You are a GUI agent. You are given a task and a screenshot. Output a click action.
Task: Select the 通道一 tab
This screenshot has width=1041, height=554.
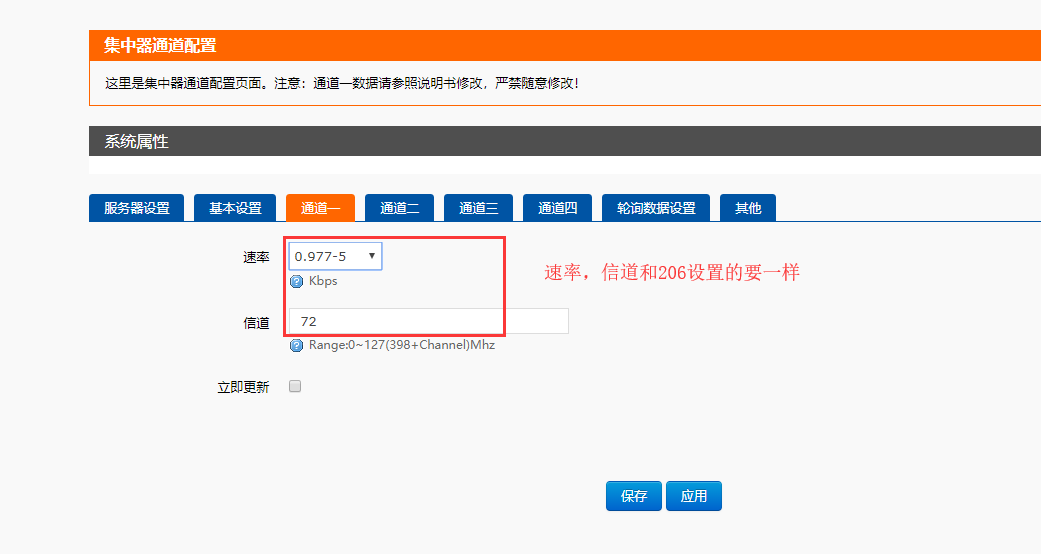(x=320, y=208)
